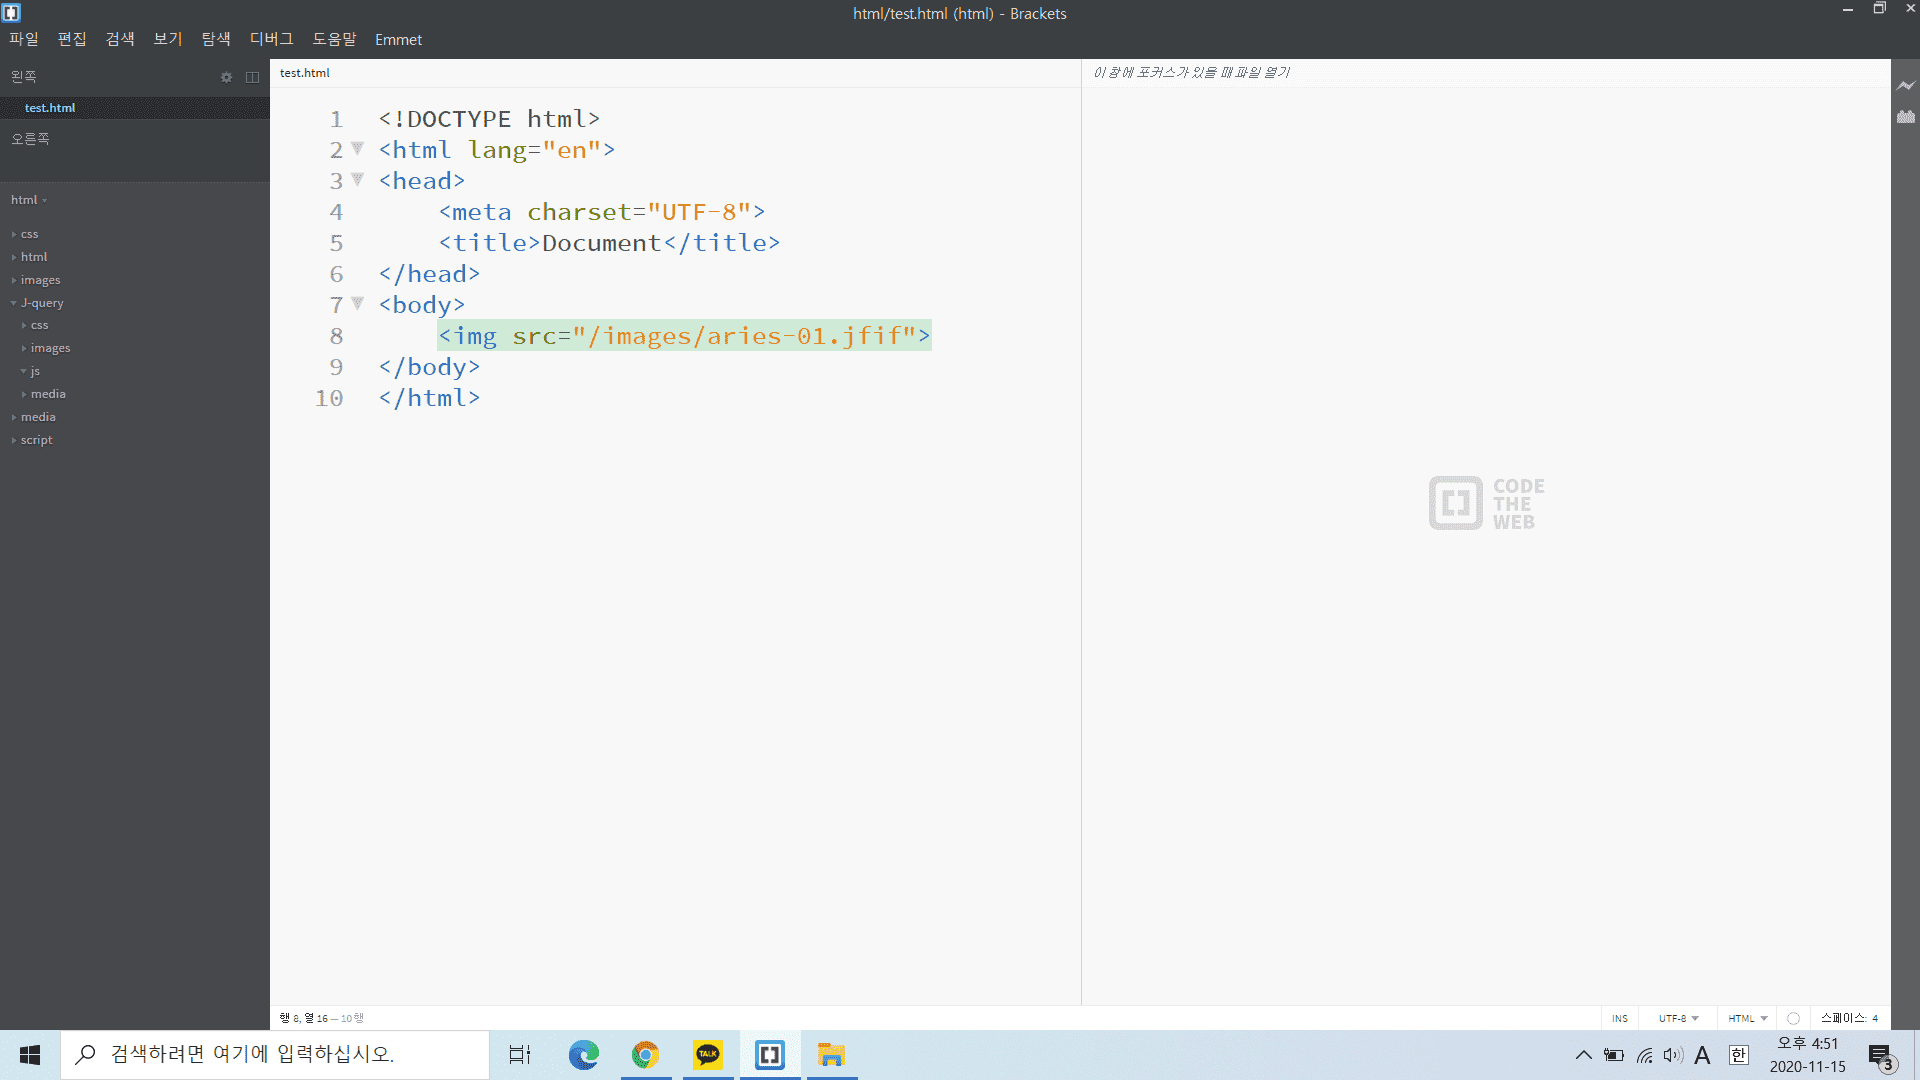
Task: Toggle INS insert/overwrite mode
Action: [x=1619, y=1018]
